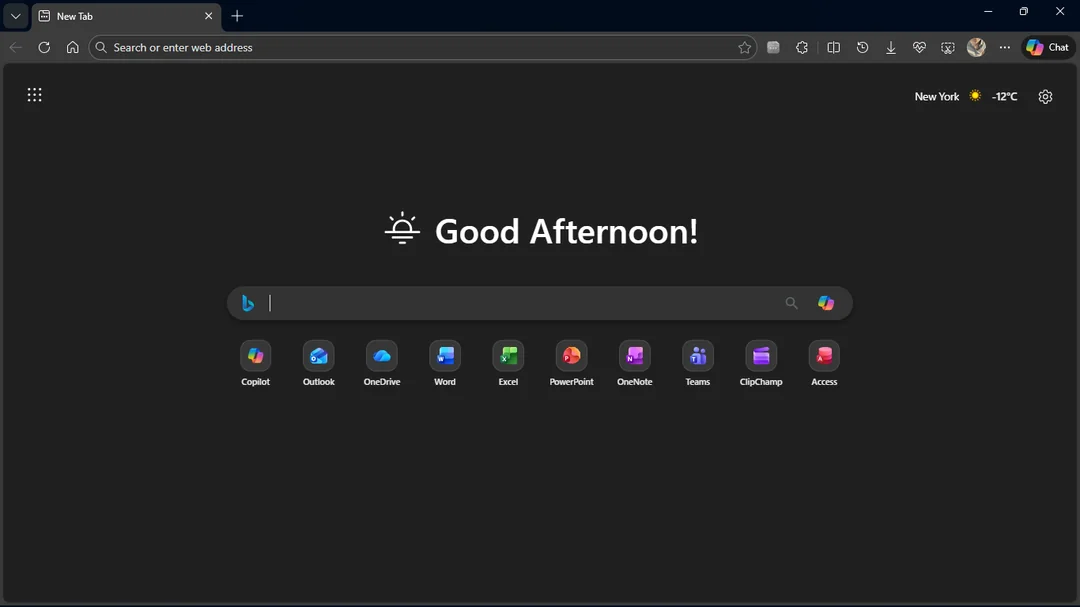Open the ClipChamp shortcut

tap(761, 356)
